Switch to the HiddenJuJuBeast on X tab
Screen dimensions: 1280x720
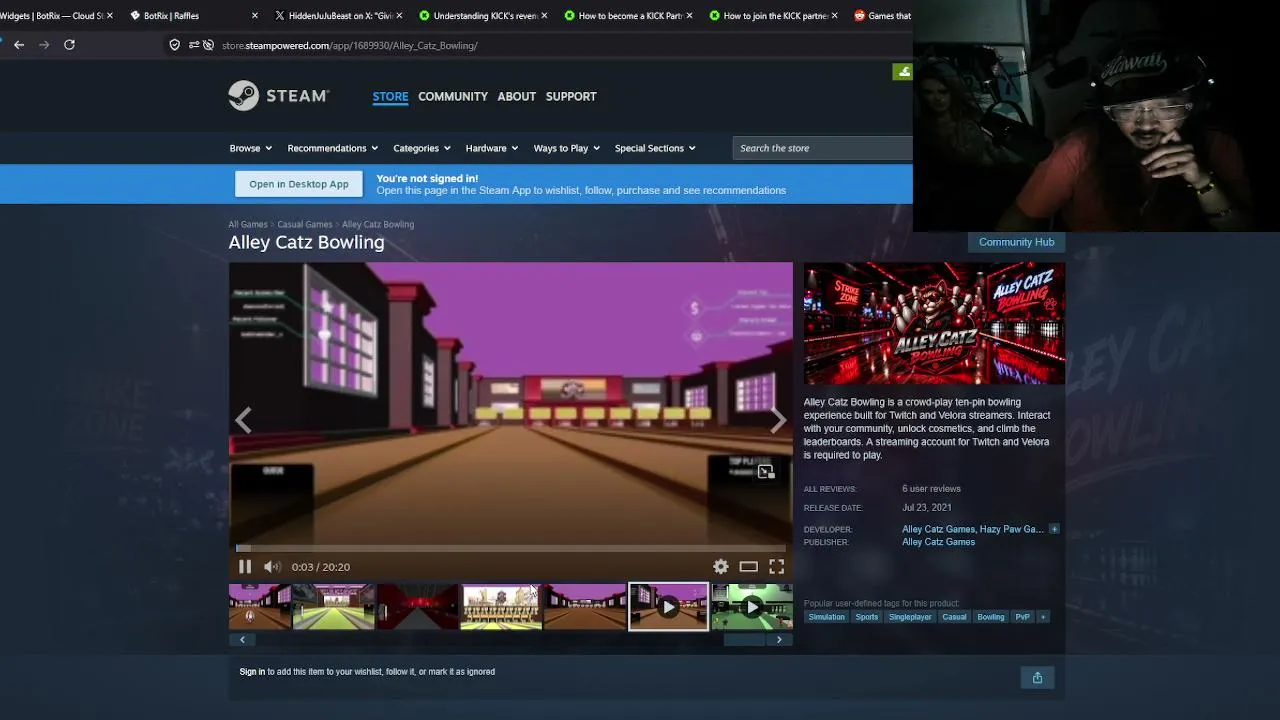[x=338, y=16]
